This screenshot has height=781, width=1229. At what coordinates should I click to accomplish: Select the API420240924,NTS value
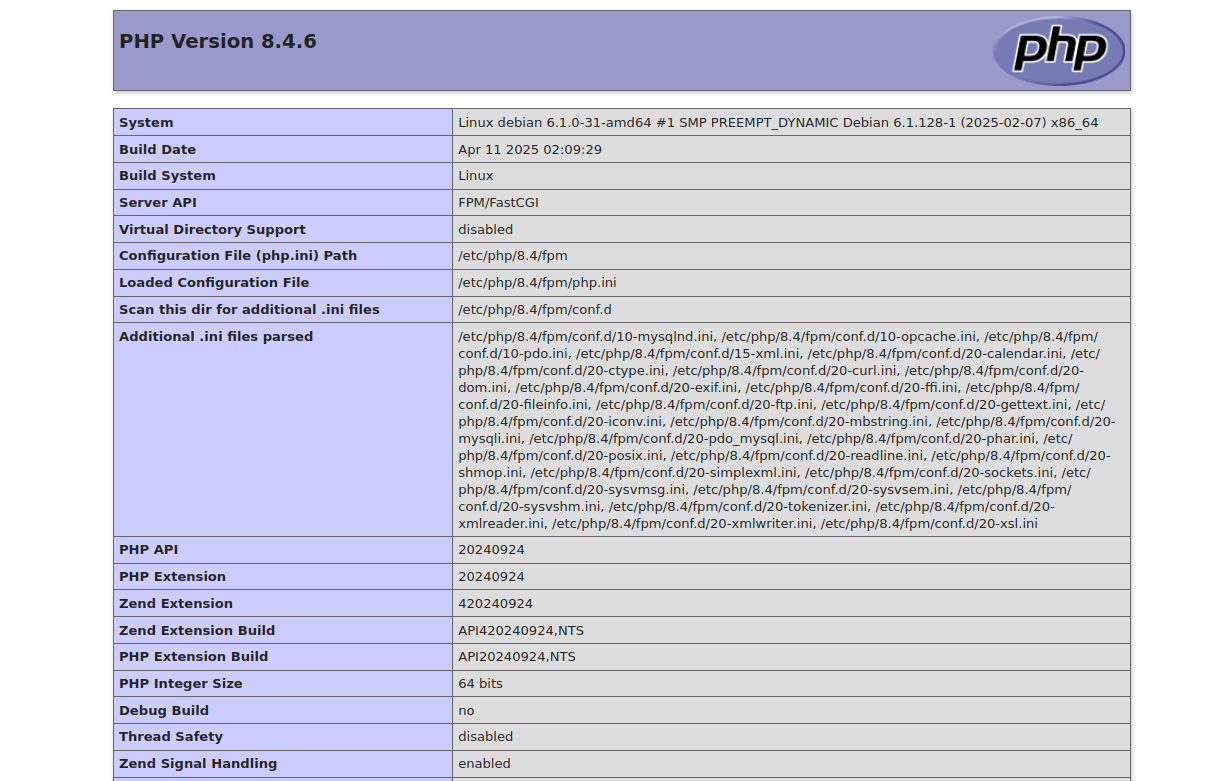pos(521,631)
